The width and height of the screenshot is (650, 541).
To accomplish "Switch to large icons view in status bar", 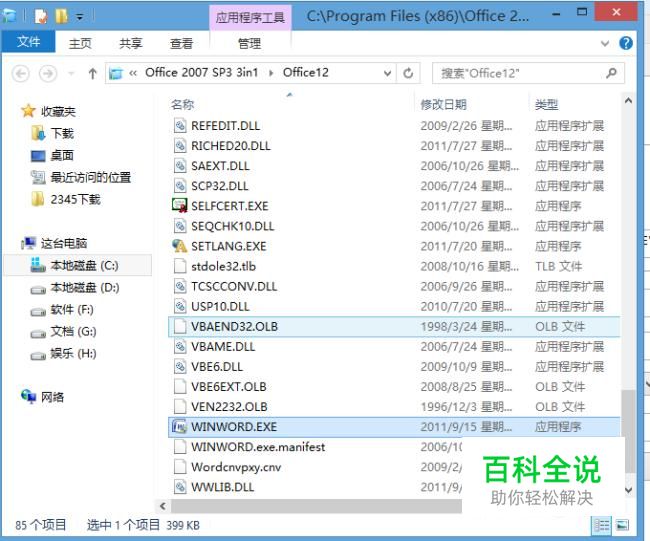I will pos(622,526).
